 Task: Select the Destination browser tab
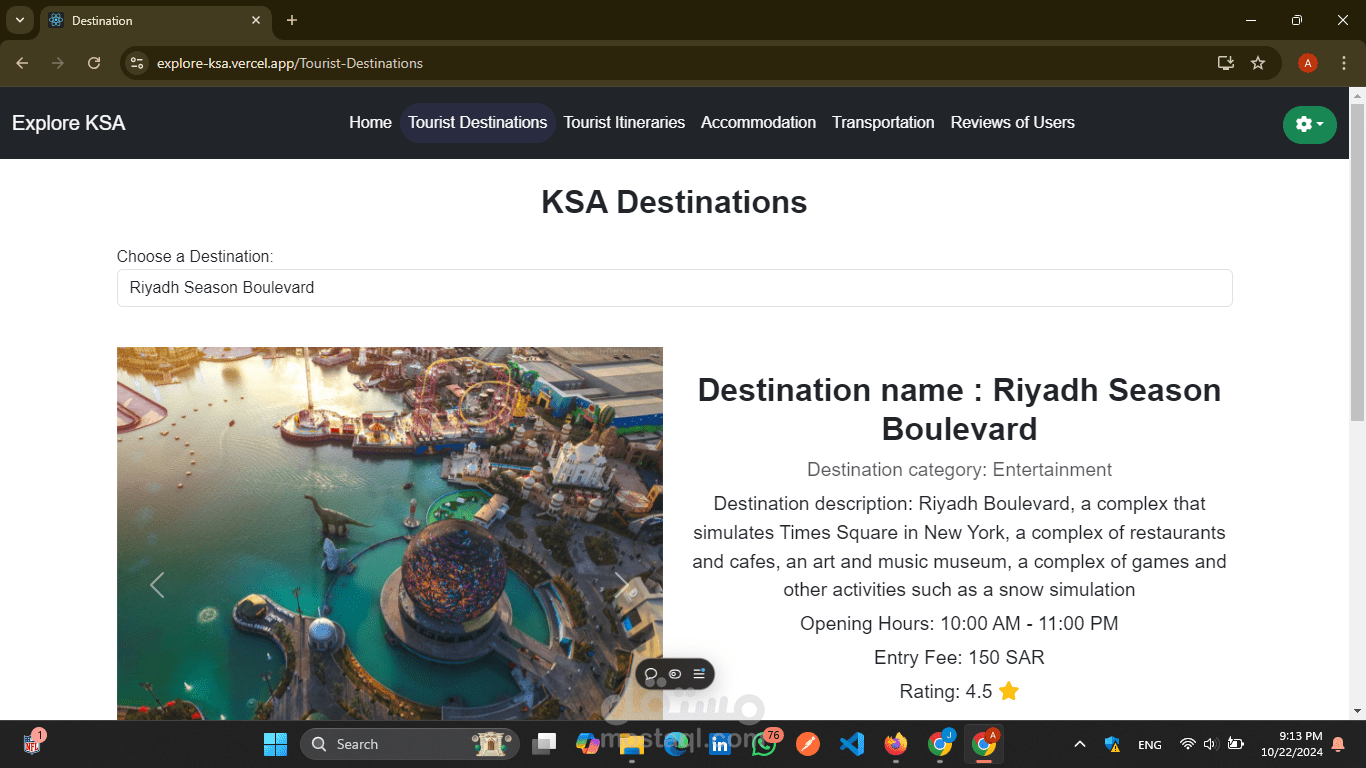click(155, 20)
